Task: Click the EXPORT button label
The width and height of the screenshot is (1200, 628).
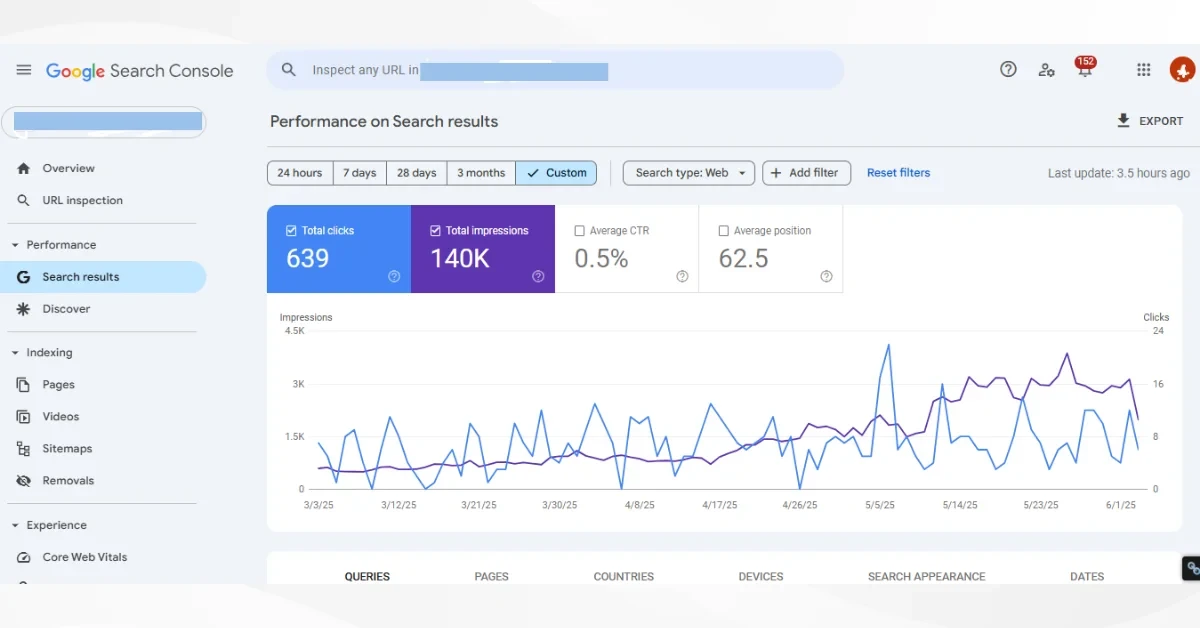Action: pos(1161,121)
